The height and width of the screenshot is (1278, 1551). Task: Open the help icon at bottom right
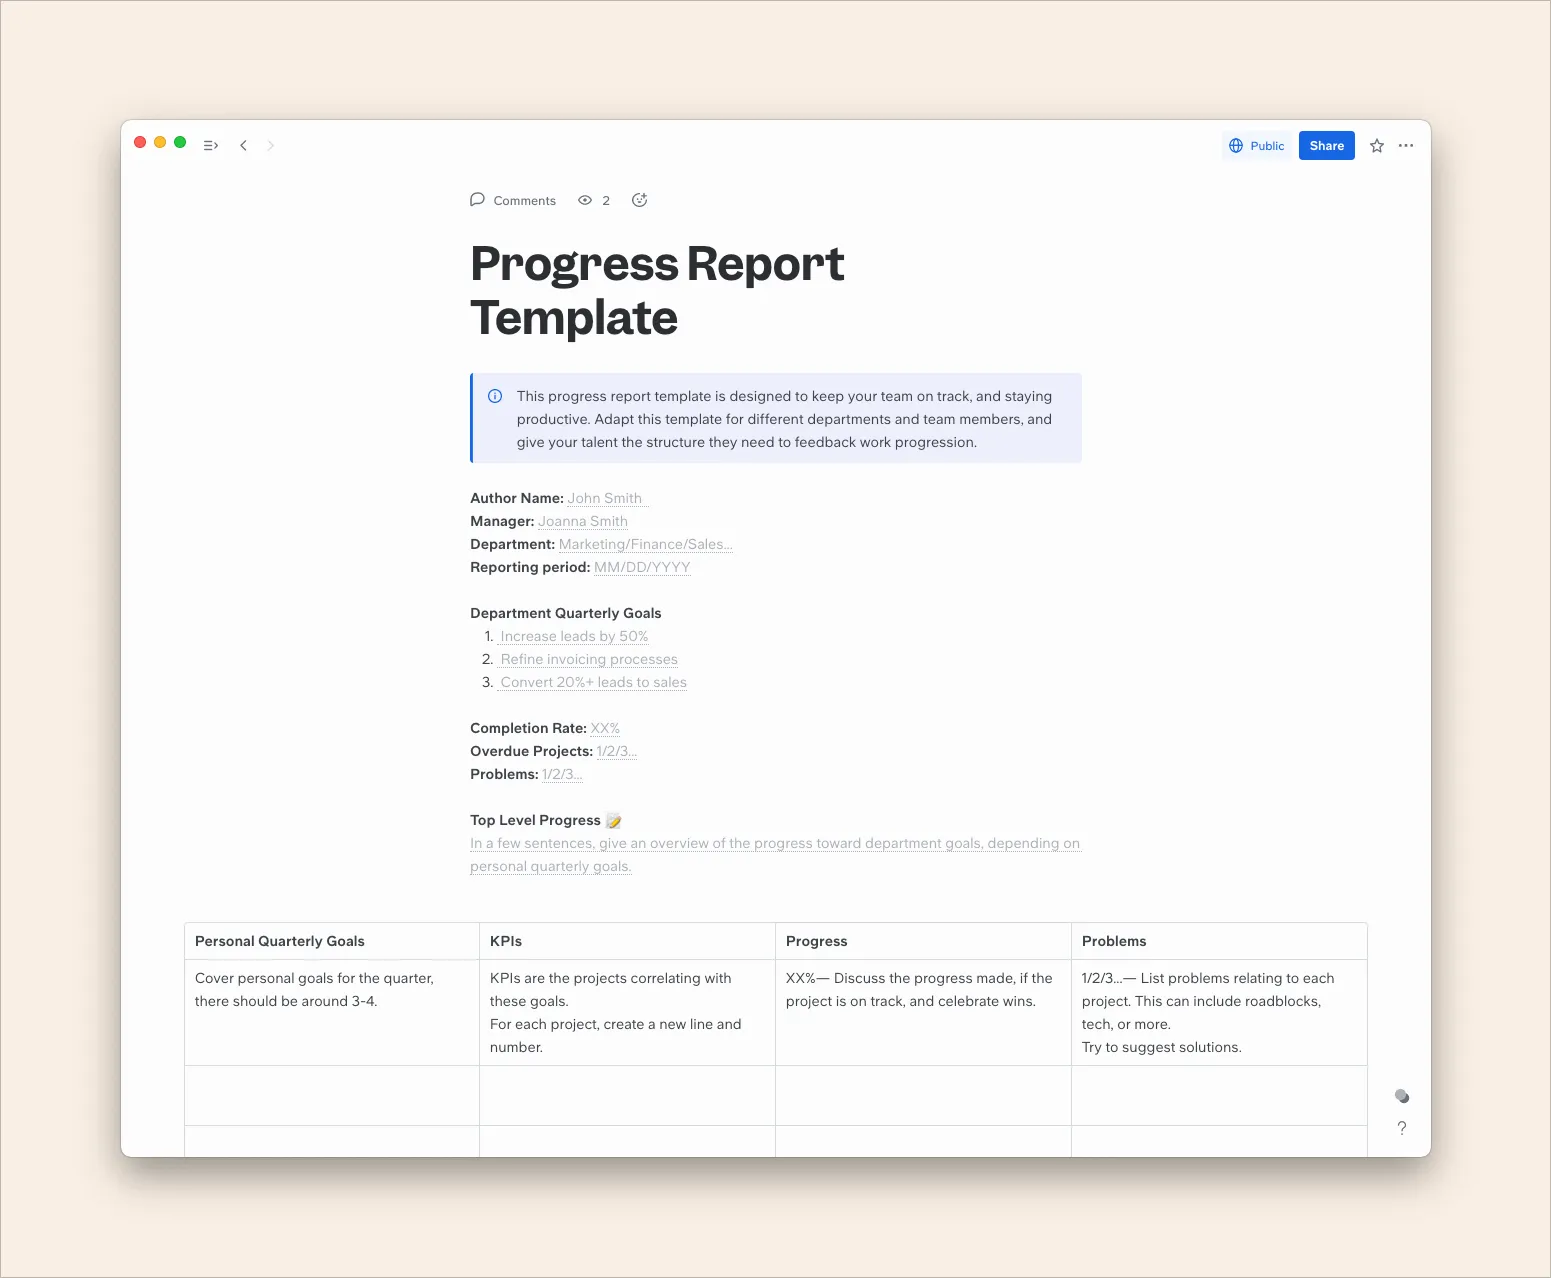tap(1401, 1128)
